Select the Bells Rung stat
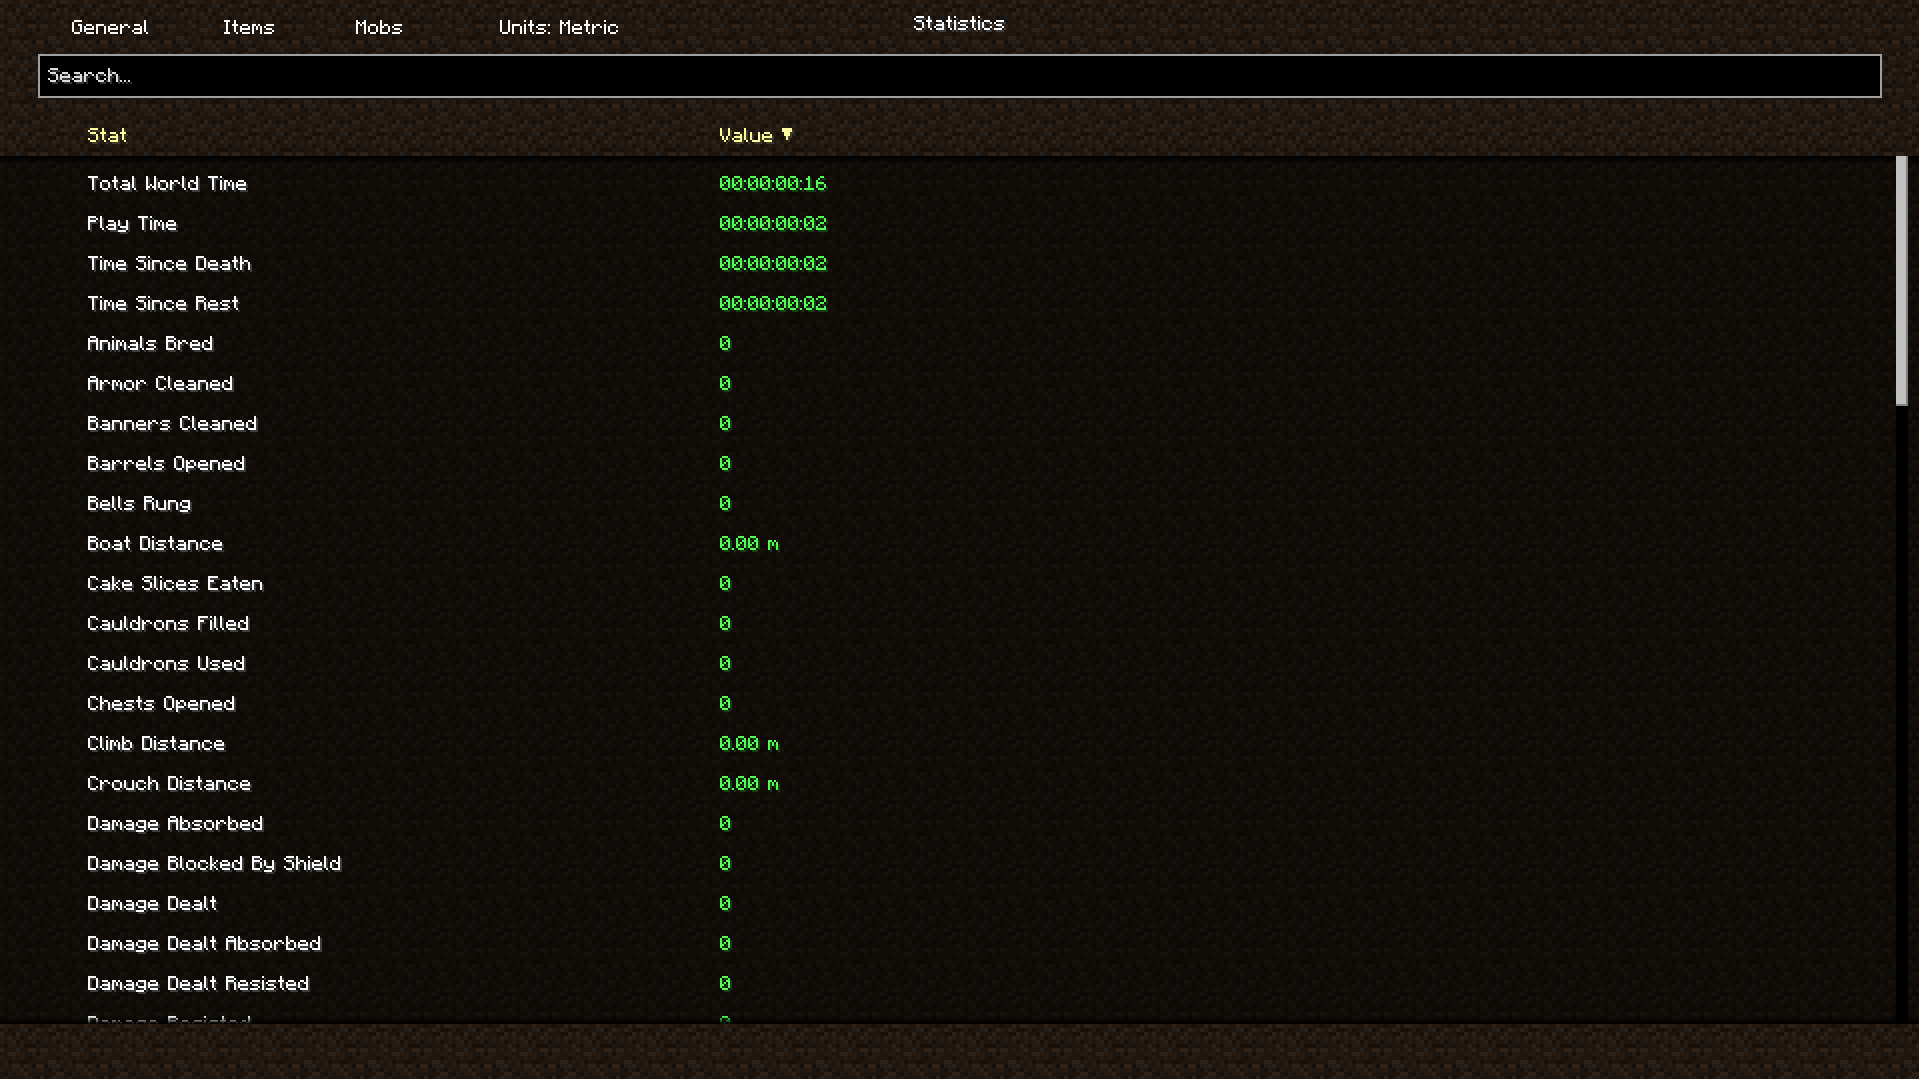Viewport: 1919px width, 1079px height. point(139,503)
